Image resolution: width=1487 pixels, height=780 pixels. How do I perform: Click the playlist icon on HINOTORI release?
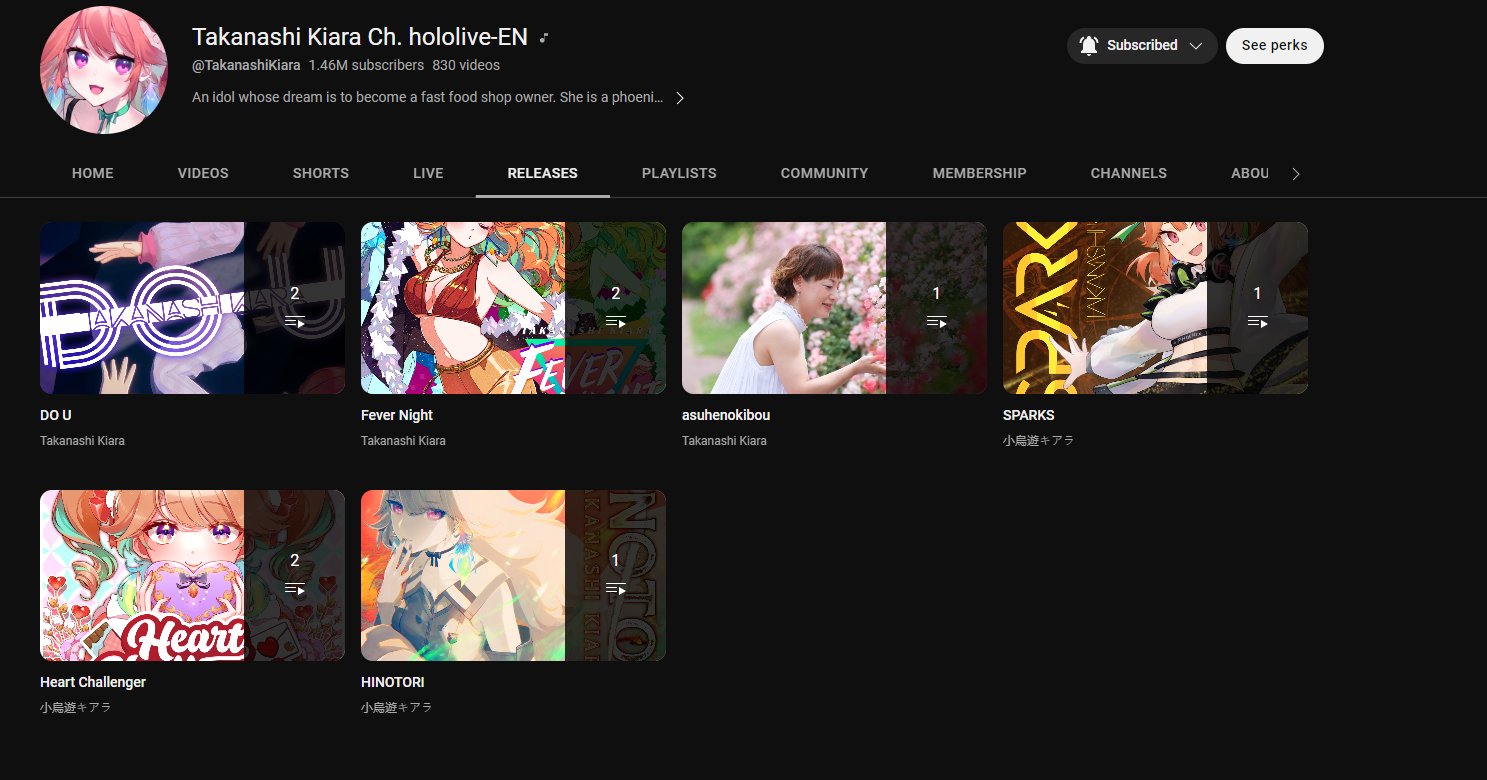coord(616,589)
